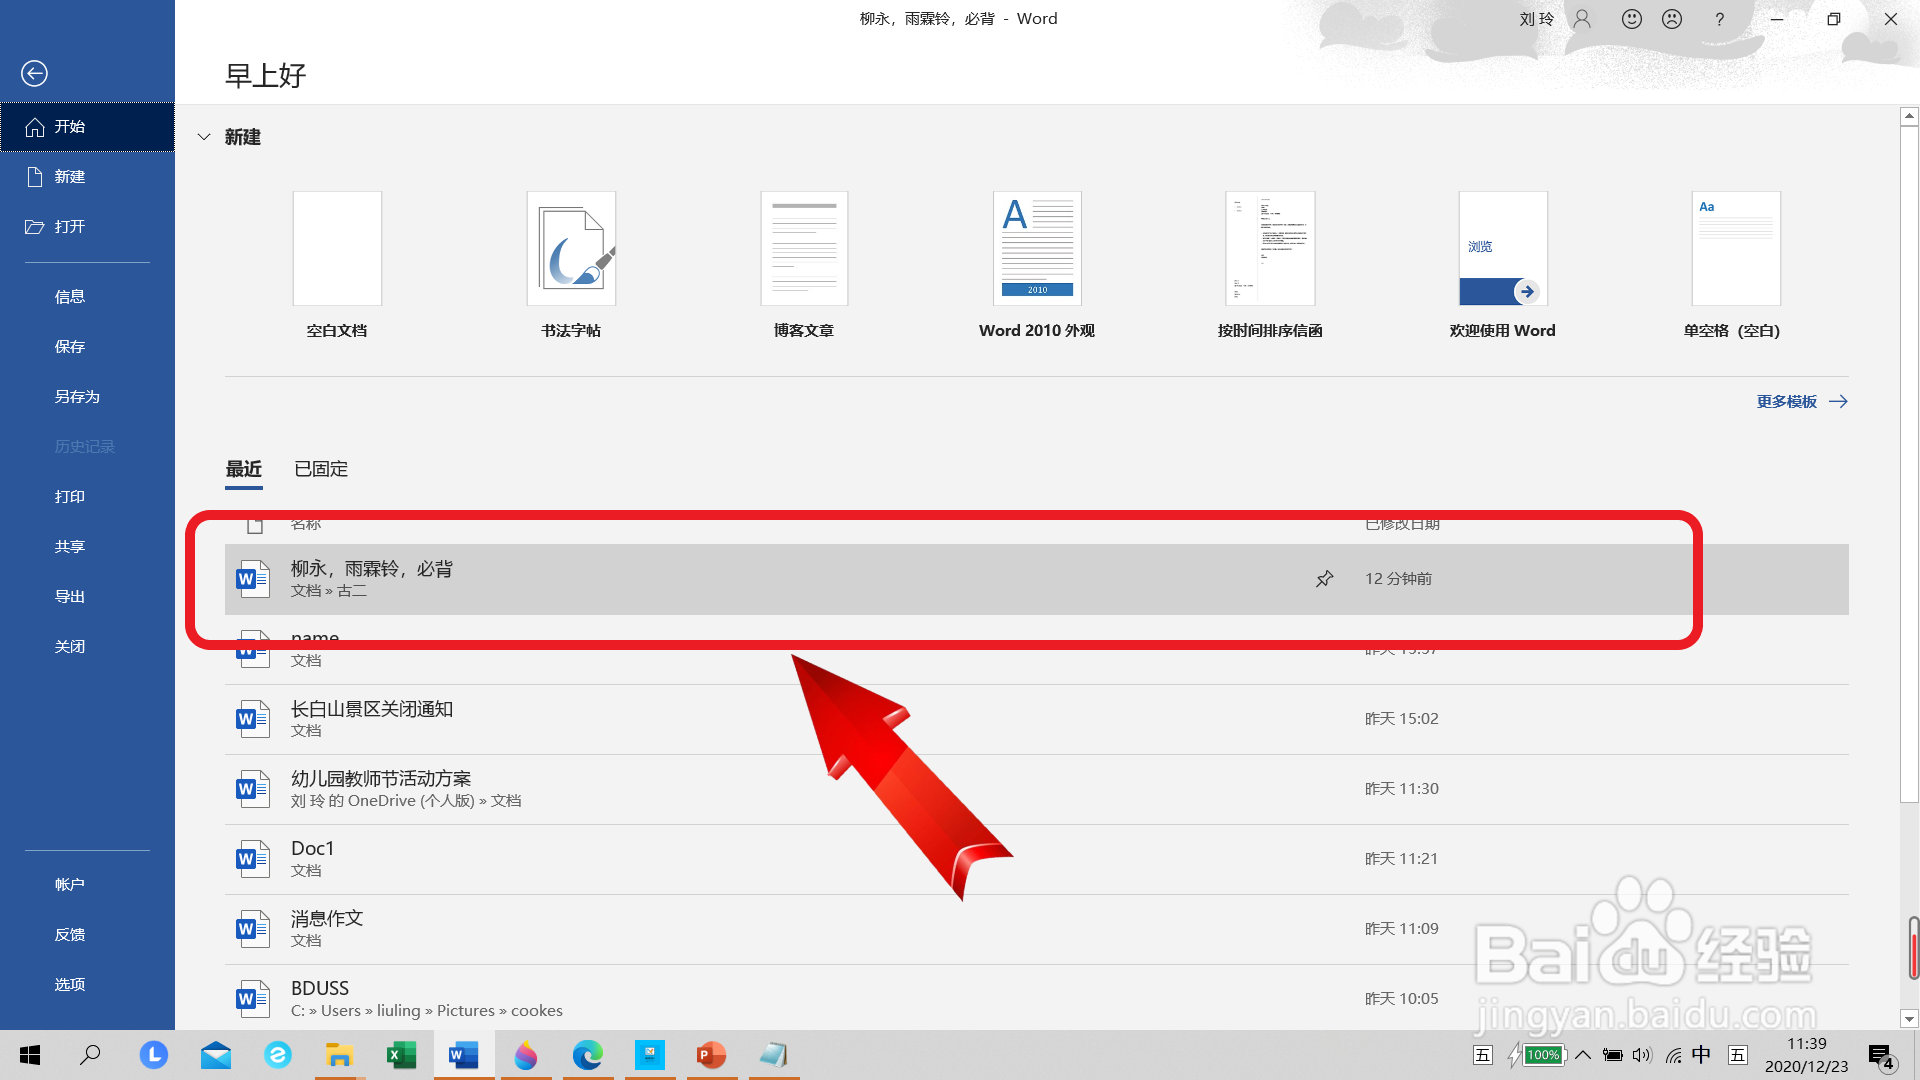Click the scrollbar up arrow

coord(1909,116)
